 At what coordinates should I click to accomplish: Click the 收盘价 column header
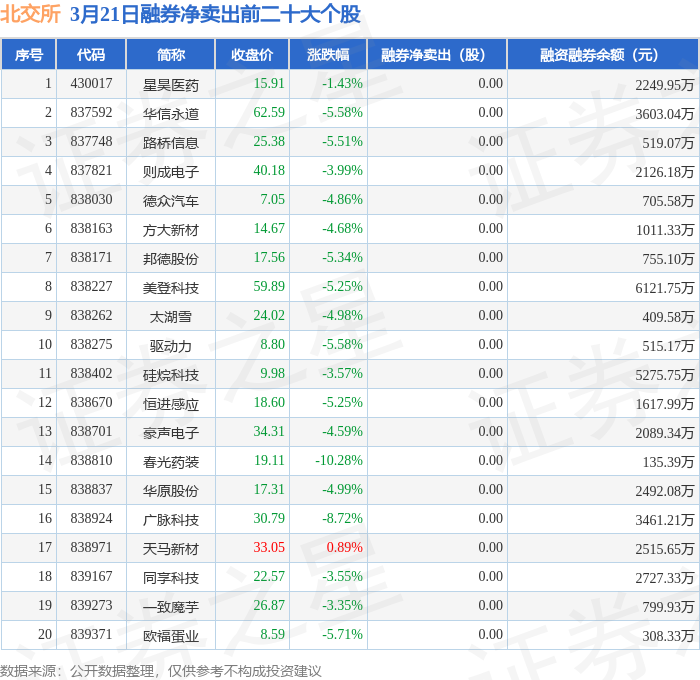click(x=252, y=55)
